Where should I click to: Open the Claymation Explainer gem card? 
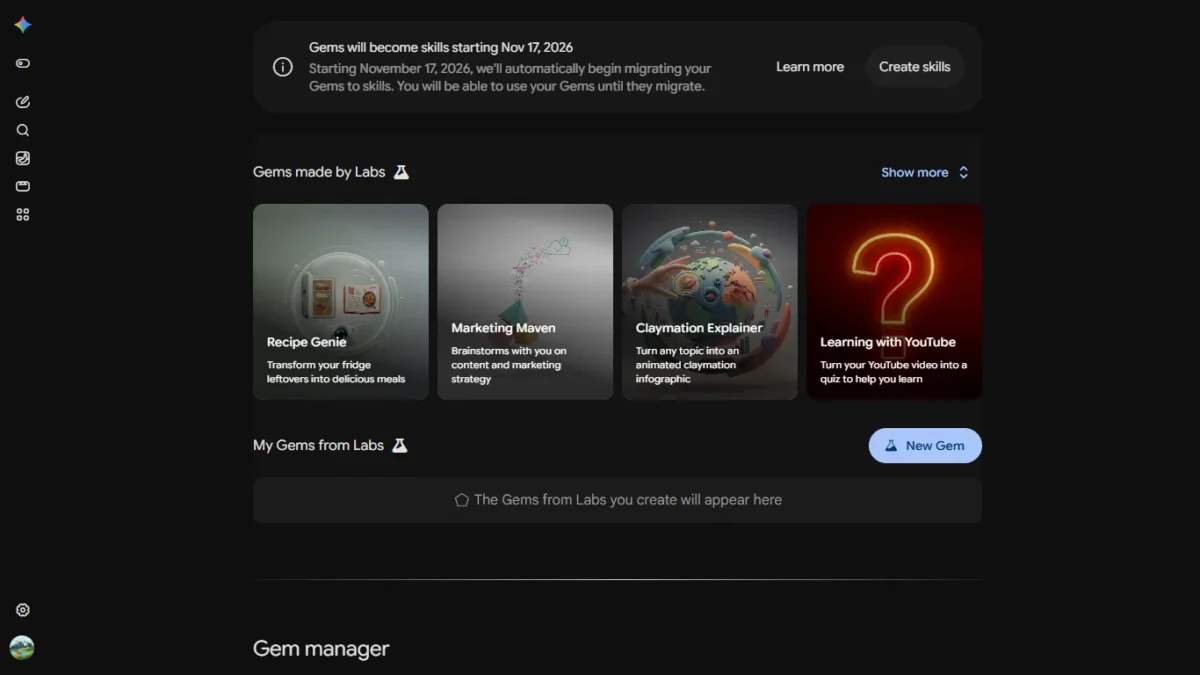[710, 302]
